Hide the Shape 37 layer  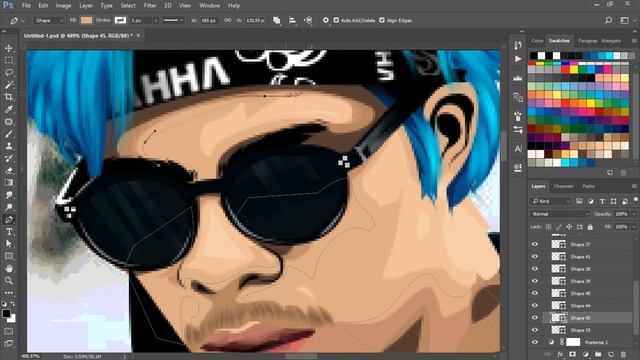click(x=535, y=244)
